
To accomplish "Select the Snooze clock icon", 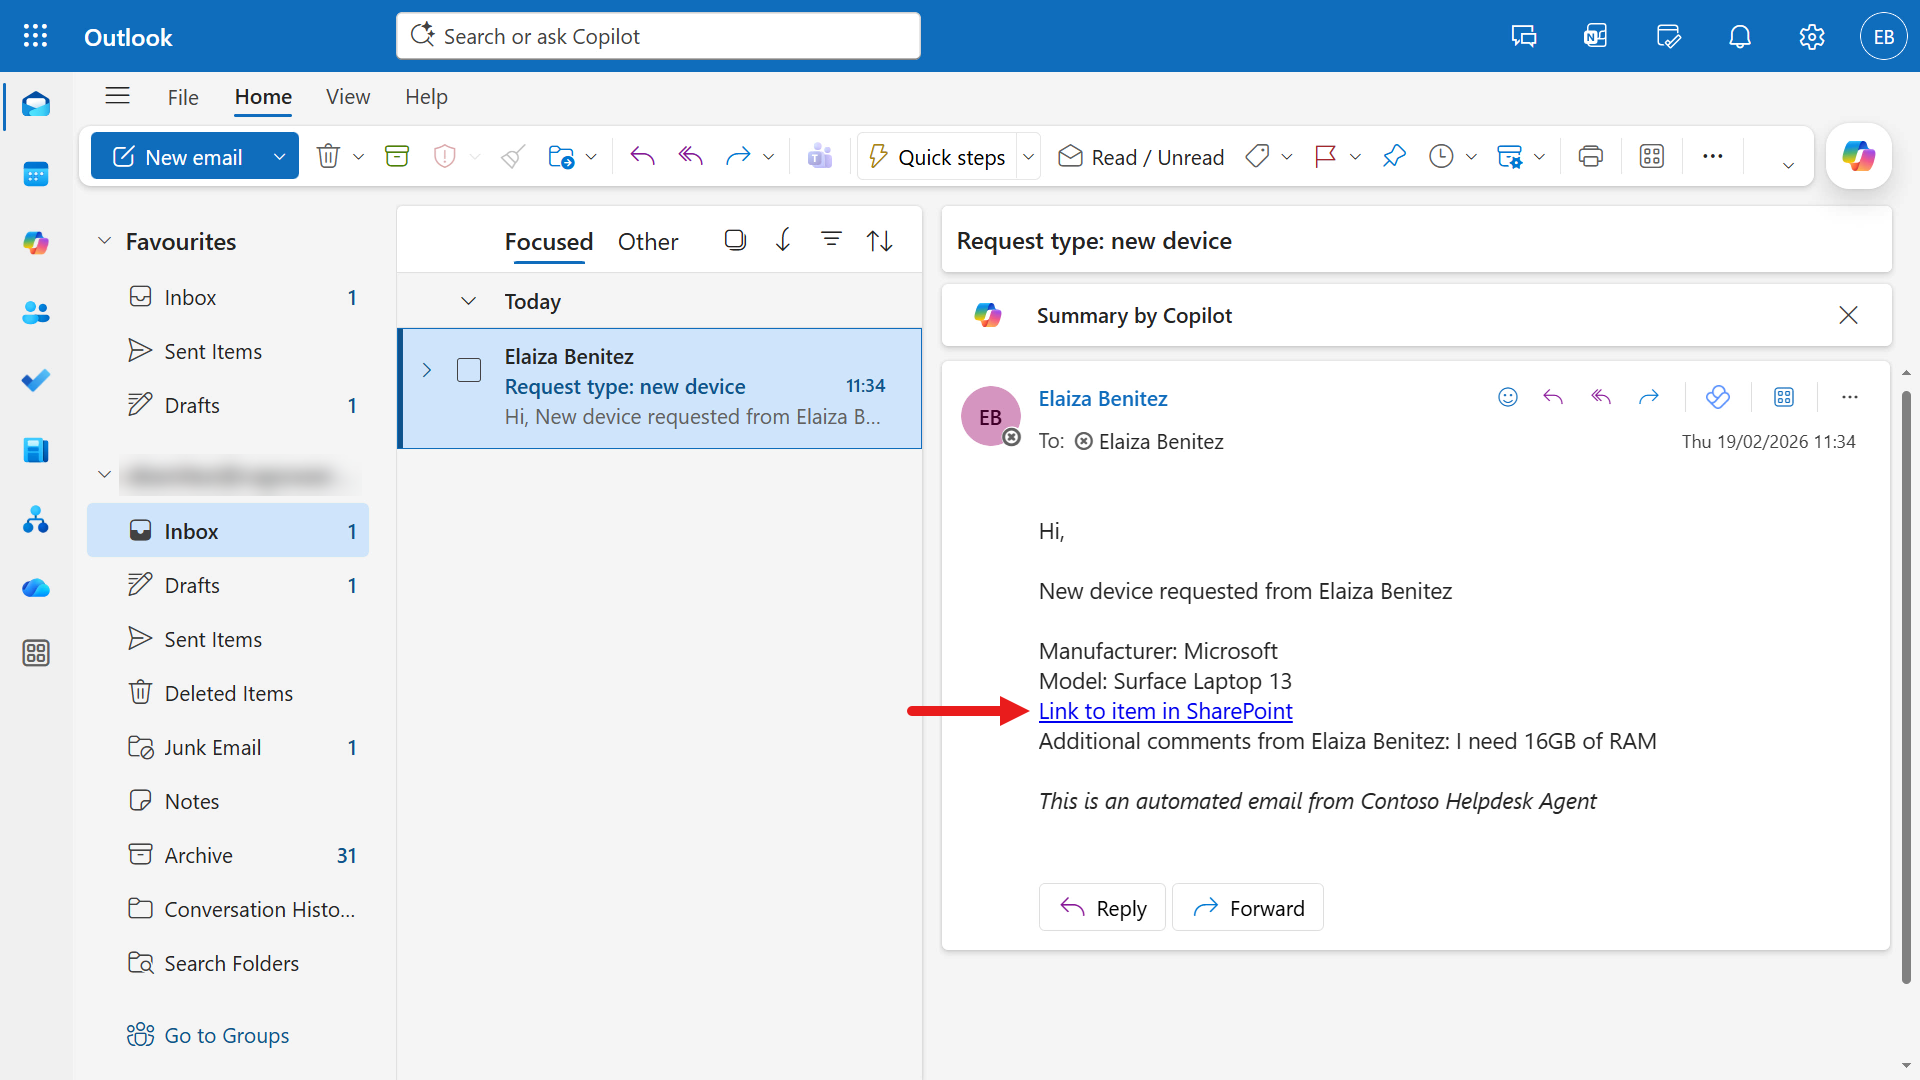I will (1443, 156).
